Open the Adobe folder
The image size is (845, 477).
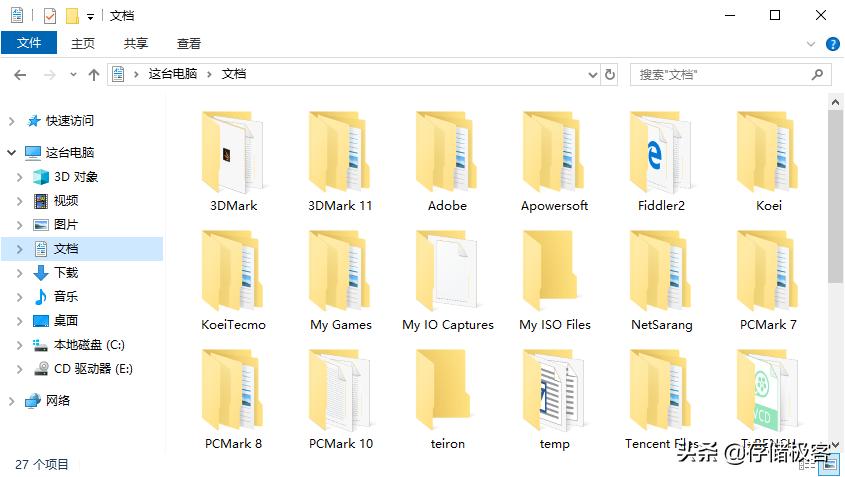(447, 162)
